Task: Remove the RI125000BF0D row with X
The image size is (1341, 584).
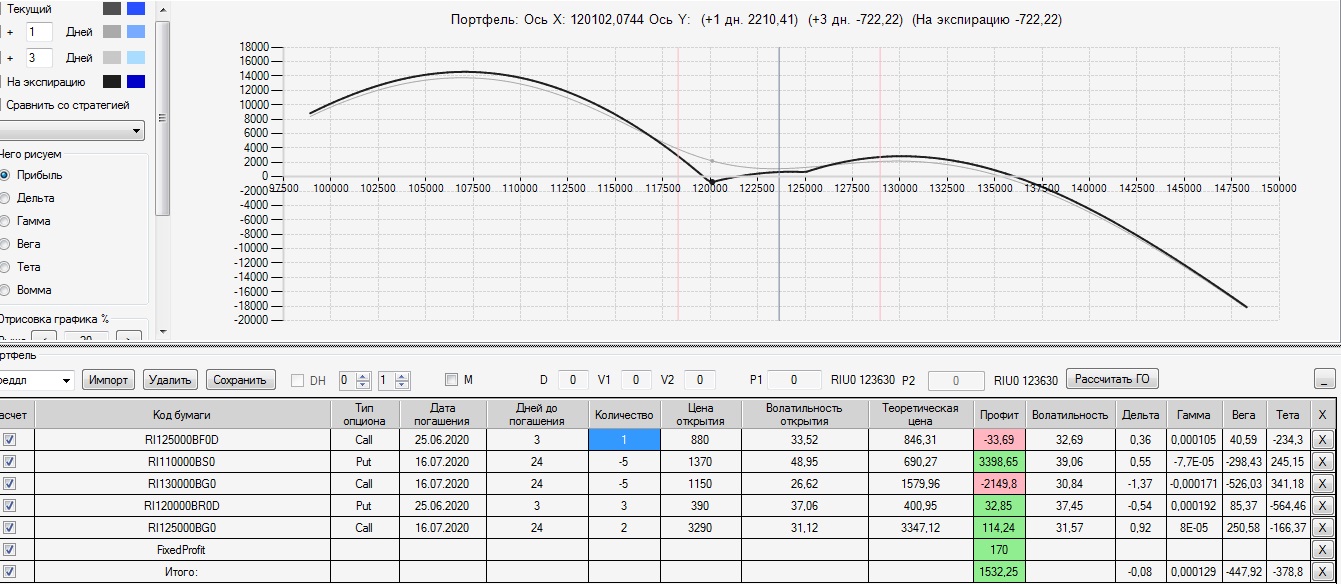Action: (x=1322, y=439)
